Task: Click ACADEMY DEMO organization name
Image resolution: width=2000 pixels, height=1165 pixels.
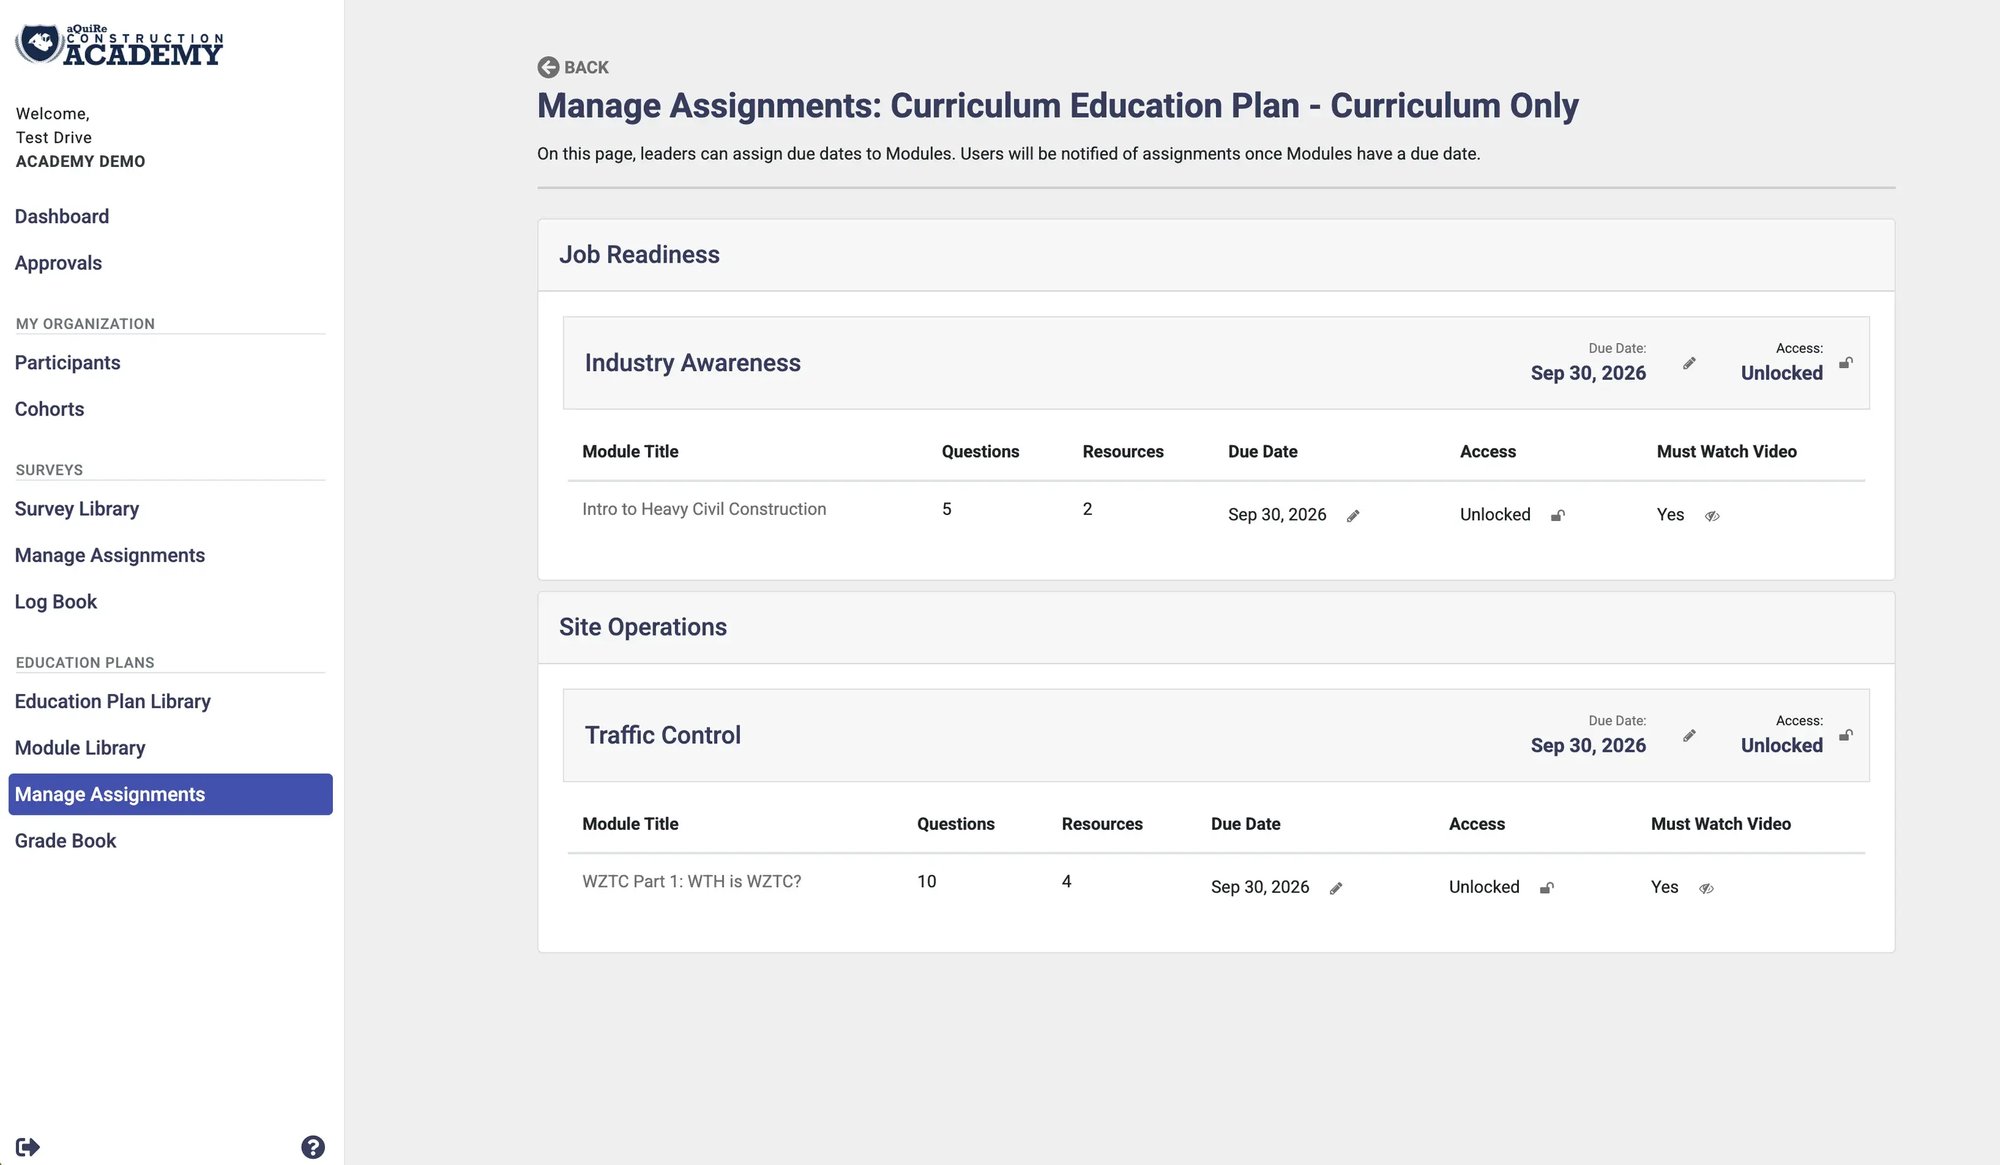Action: click(80, 161)
